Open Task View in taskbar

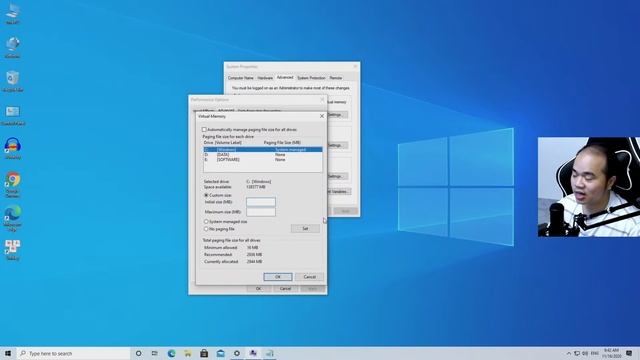tap(155, 353)
